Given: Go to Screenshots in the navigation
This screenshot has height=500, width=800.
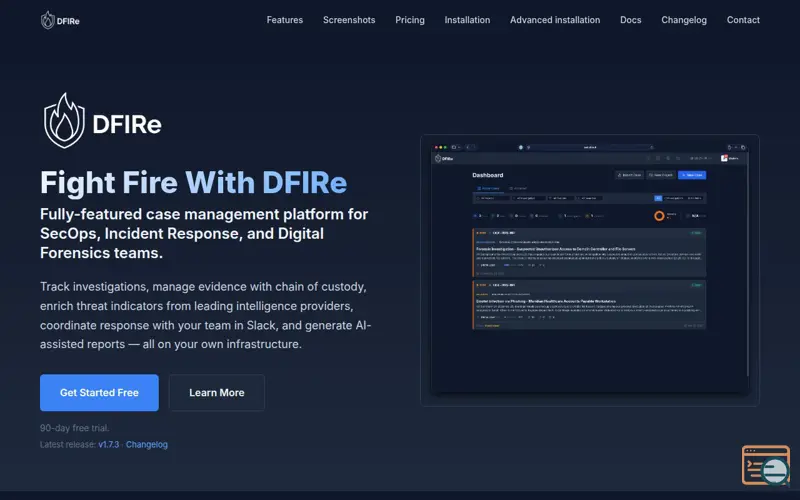Looking at the screenshot, I should (x=349, y=20).
